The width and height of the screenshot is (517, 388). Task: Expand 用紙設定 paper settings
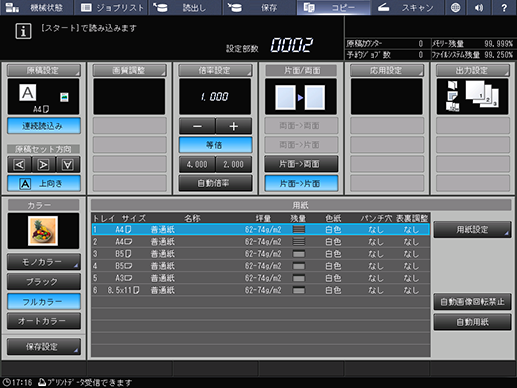click(472, 230)
